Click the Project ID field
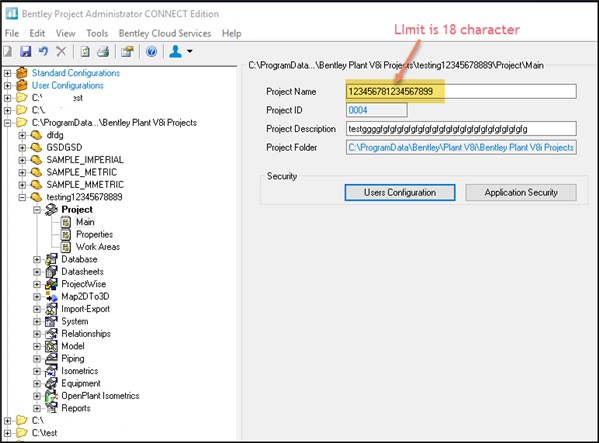Viewport: 599px width, 443px height. coord(377,110)
